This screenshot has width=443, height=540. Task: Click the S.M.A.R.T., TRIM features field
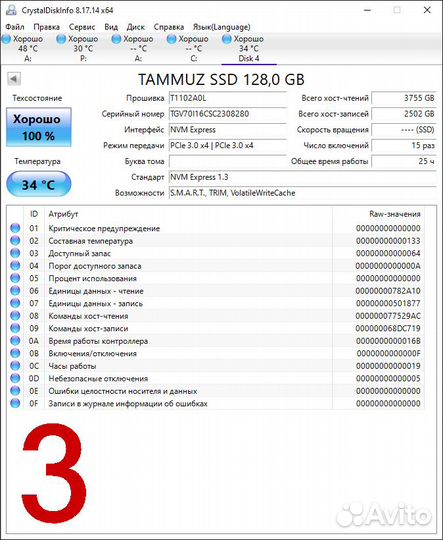[x=302, y=193]
